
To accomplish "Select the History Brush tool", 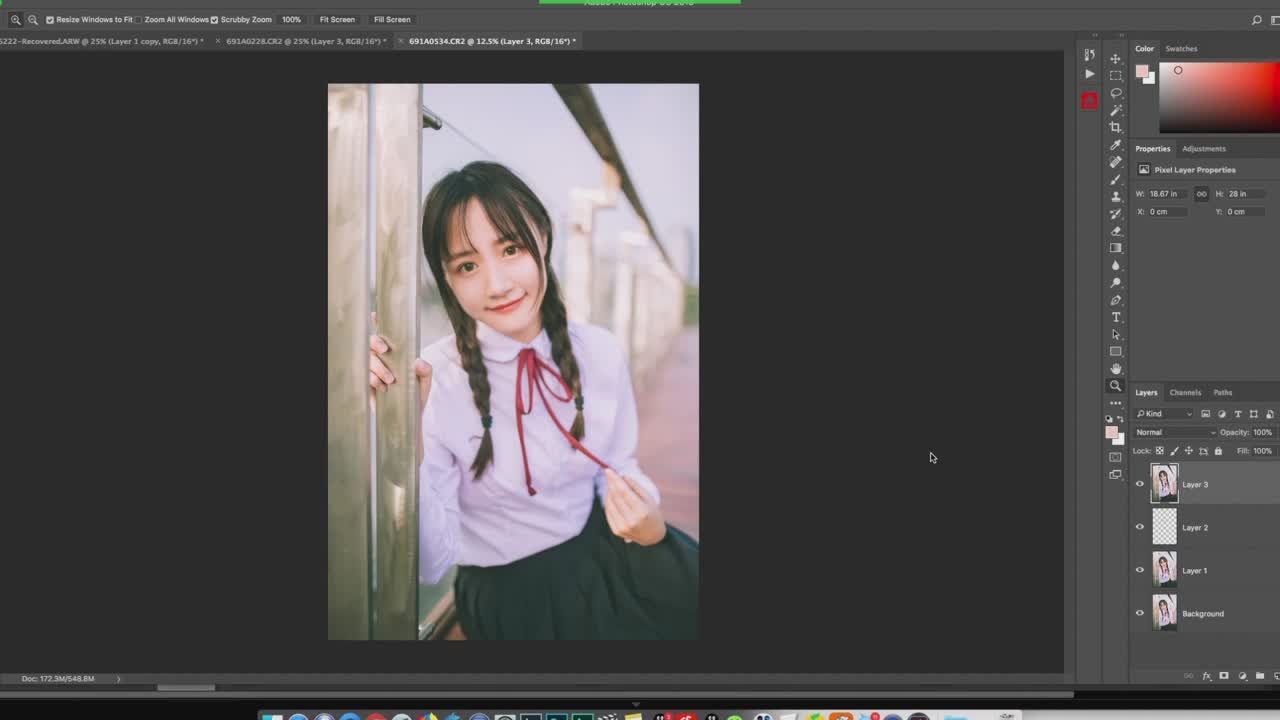I will pos(1116,214).
